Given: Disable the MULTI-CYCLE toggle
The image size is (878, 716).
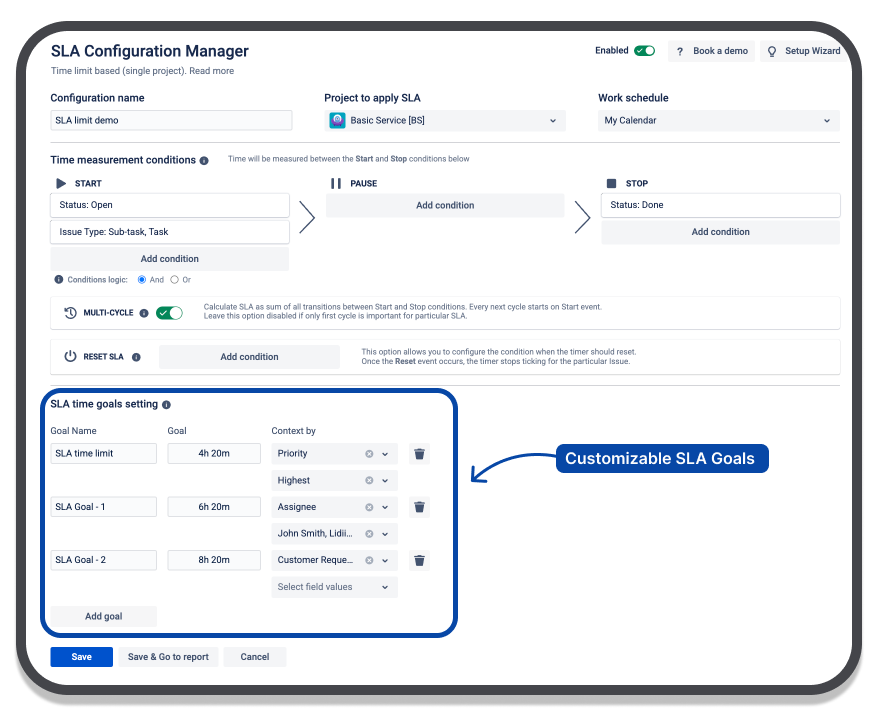Looking at the screenshot, I should pyautogui.click(x=169, y=313).
